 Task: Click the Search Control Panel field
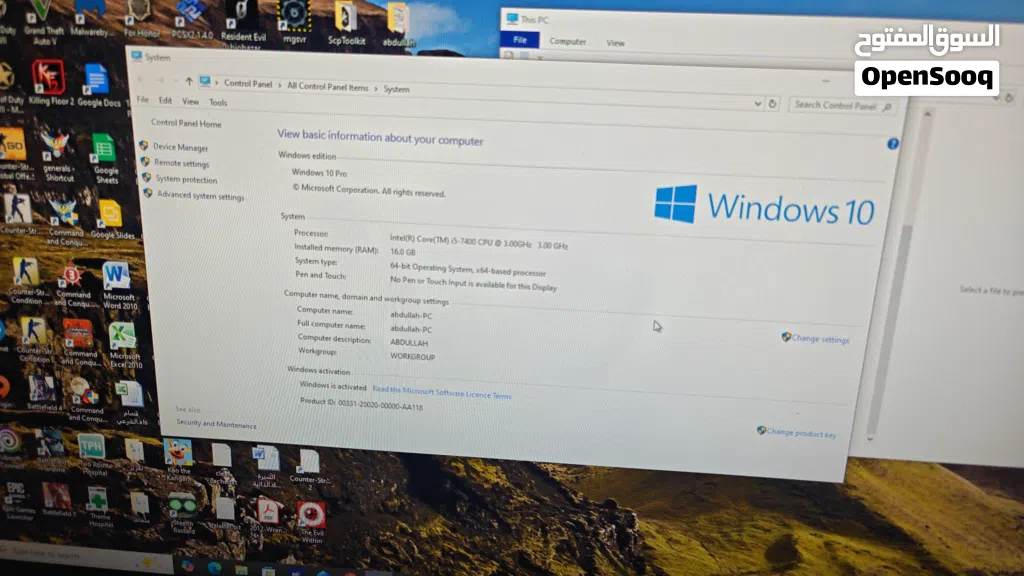pos(841,105)
